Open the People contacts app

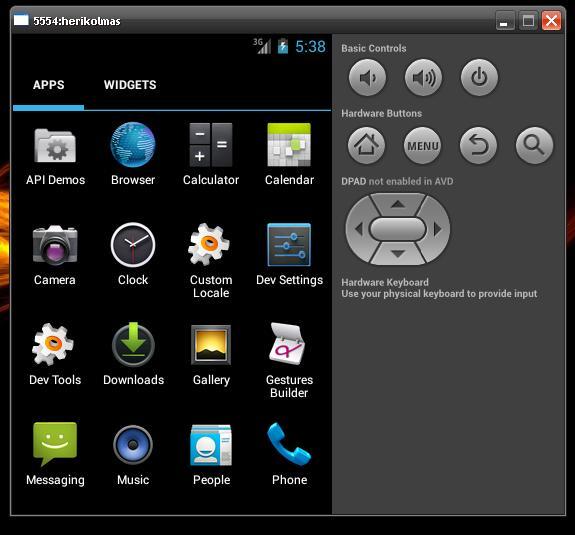point(211,455)
